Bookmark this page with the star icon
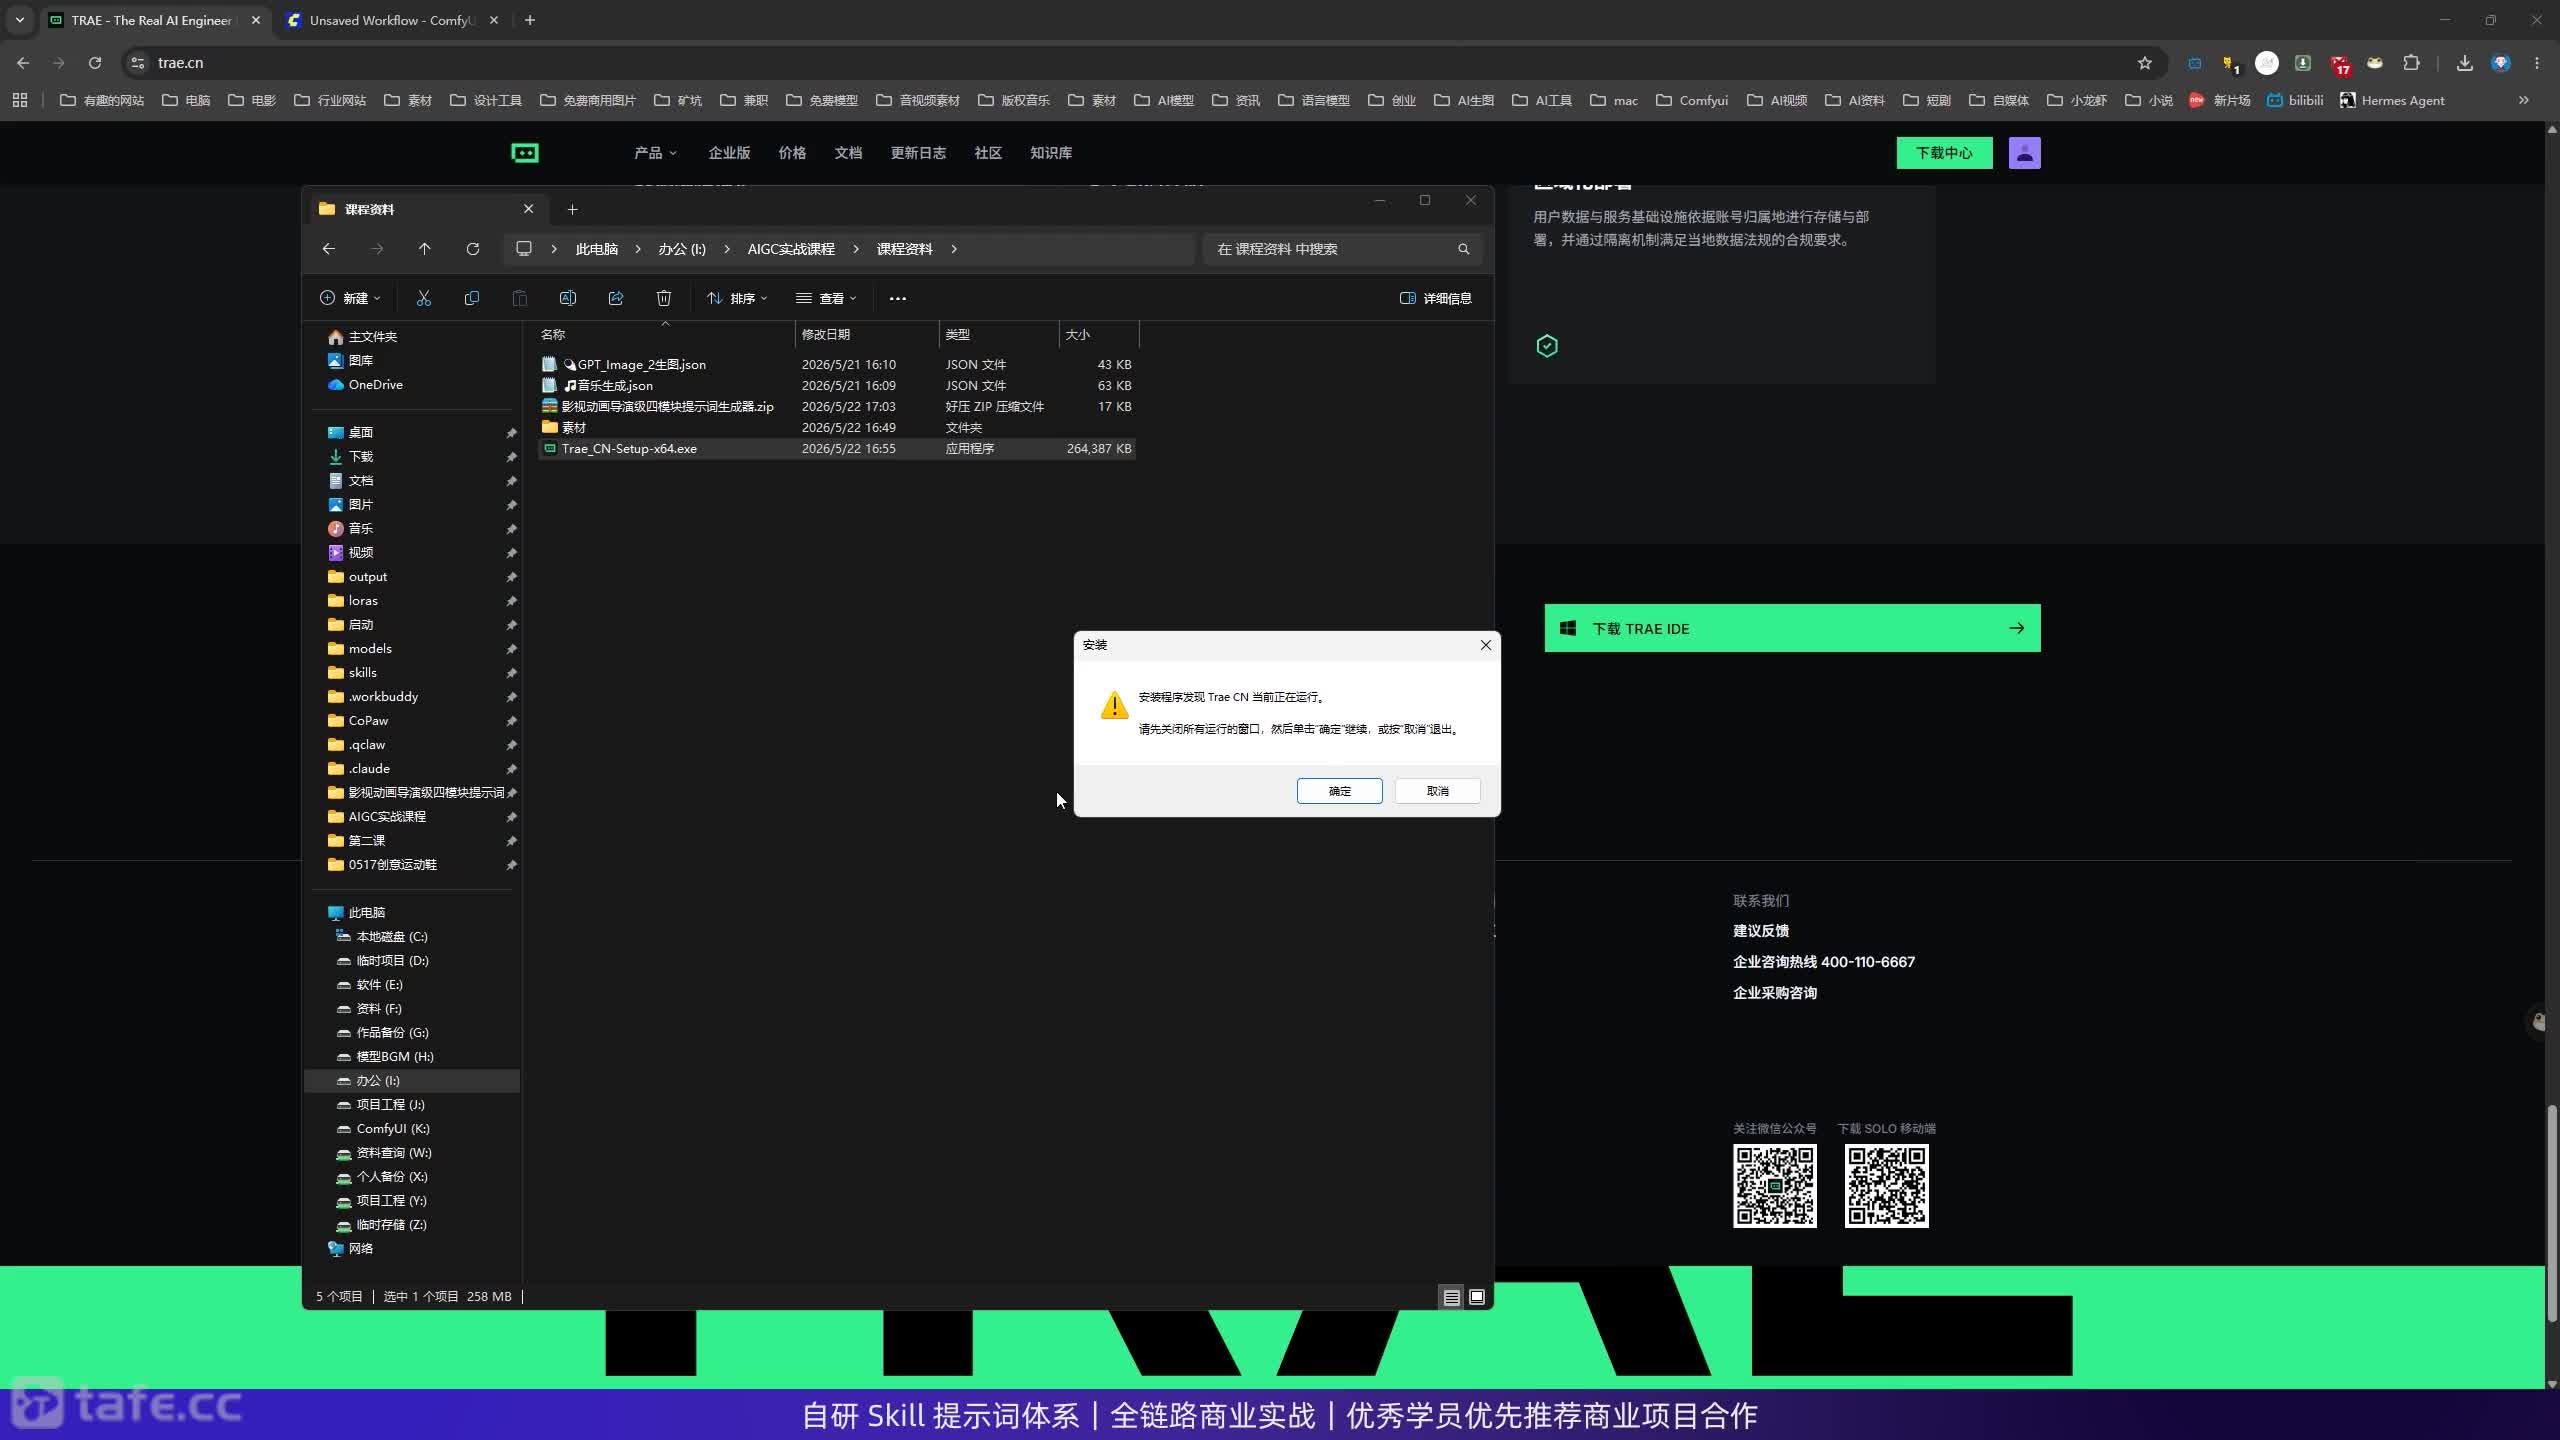This screenshot has width=2560, height=1440. coord(2144,63)
